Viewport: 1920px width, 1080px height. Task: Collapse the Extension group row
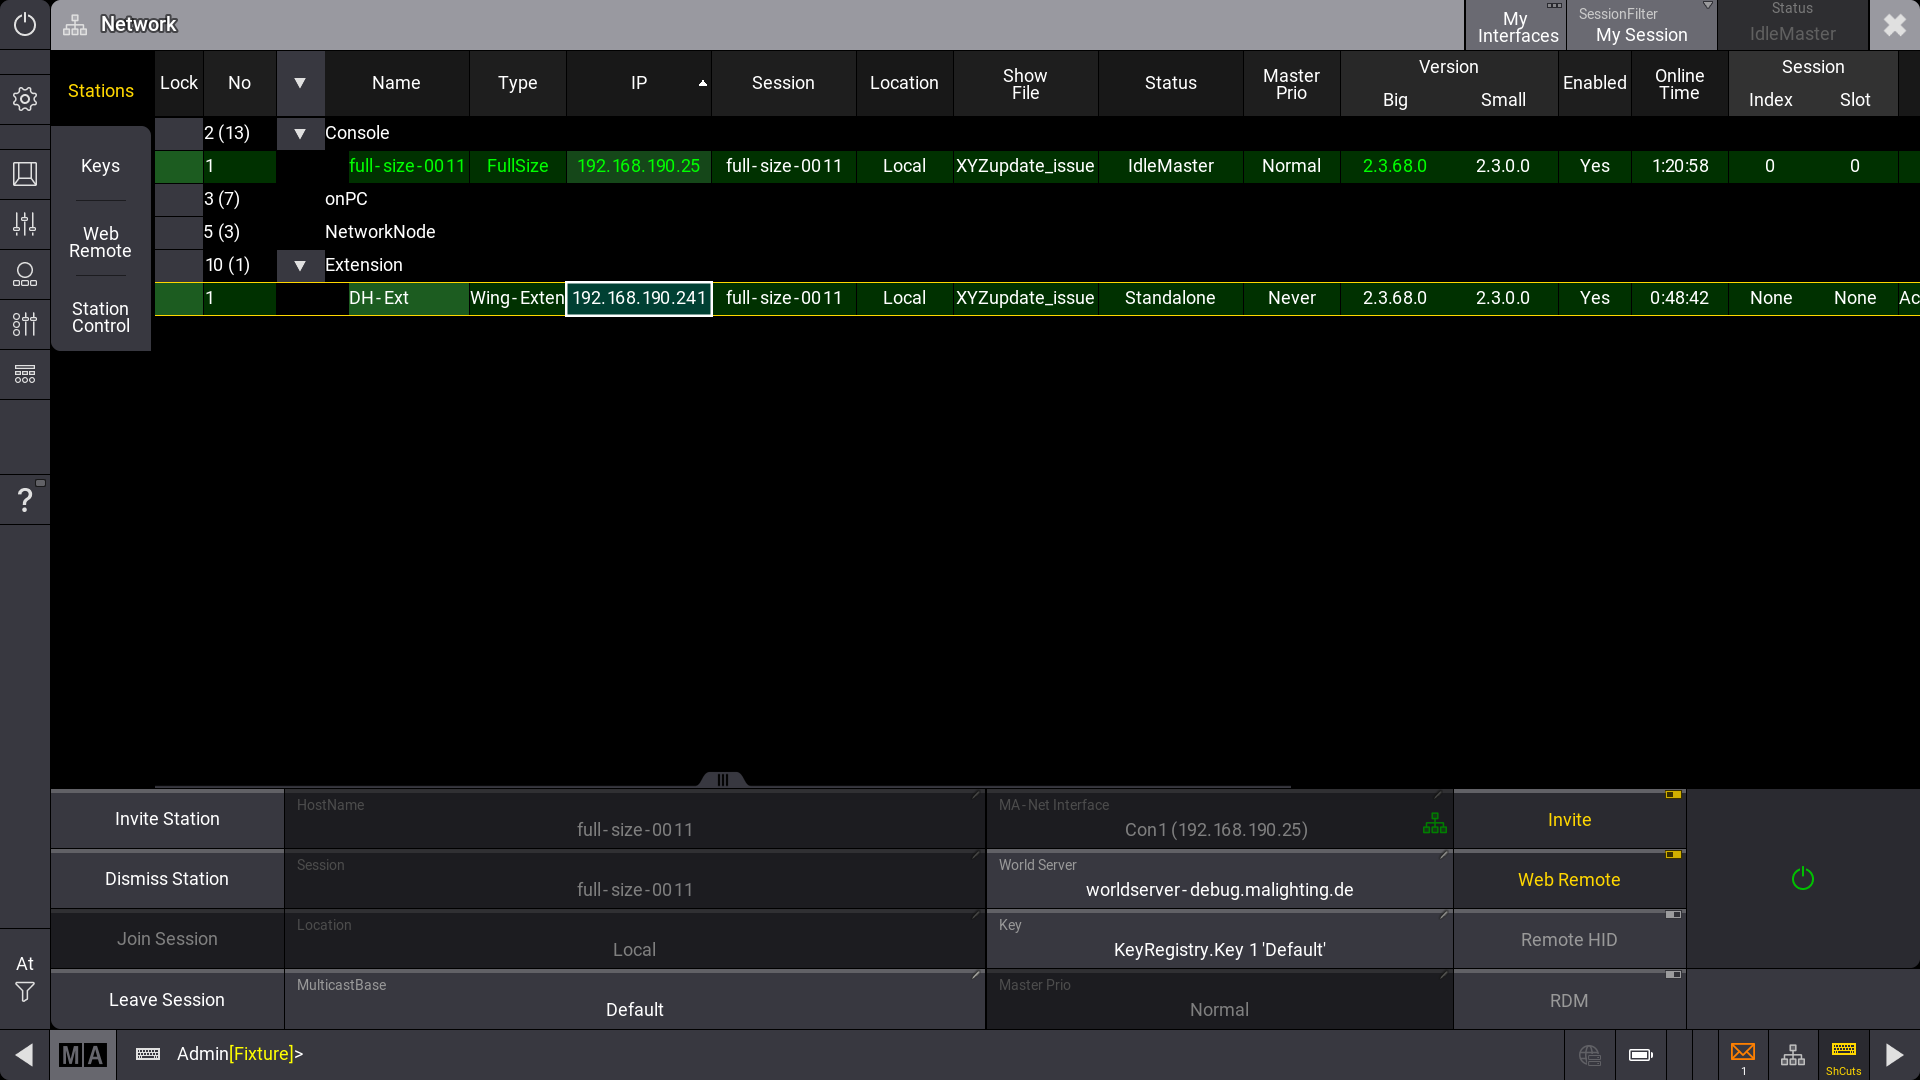pos(300,265)
